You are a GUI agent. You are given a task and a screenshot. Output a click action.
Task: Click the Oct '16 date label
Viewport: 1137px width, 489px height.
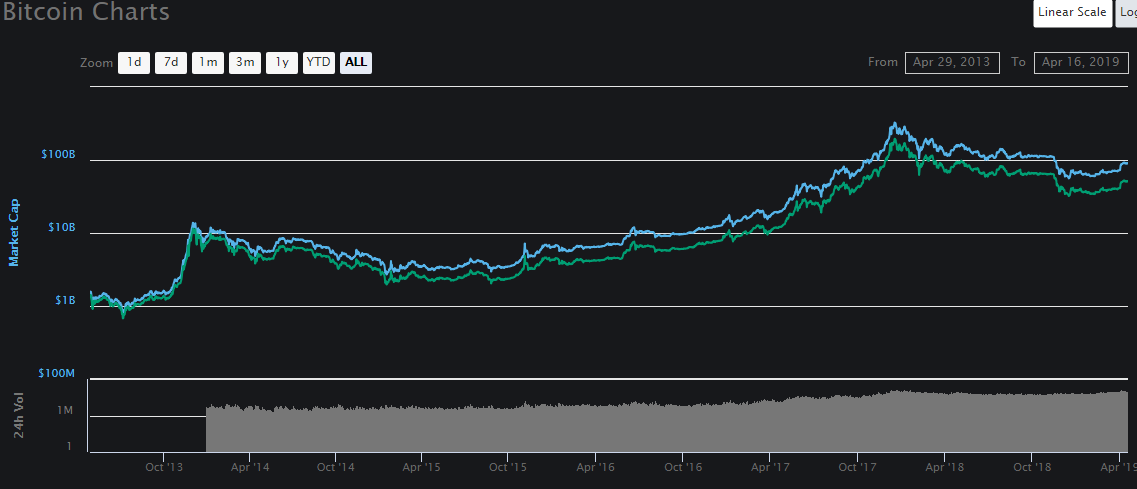coord(683,467)
